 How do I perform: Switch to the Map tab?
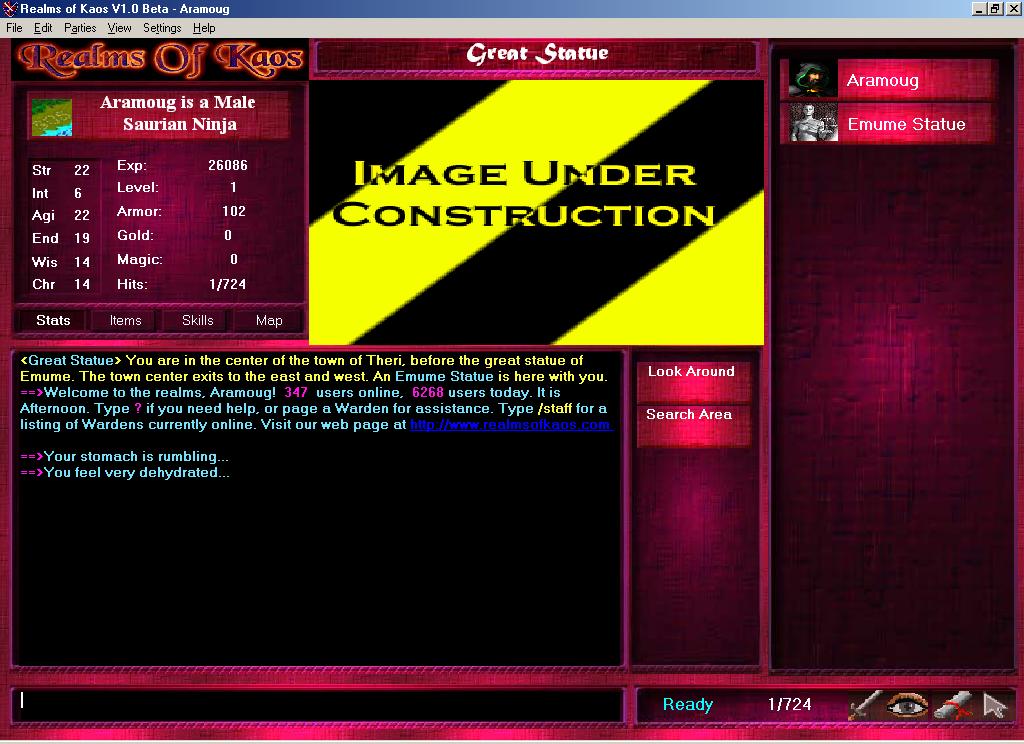point(269,320)
